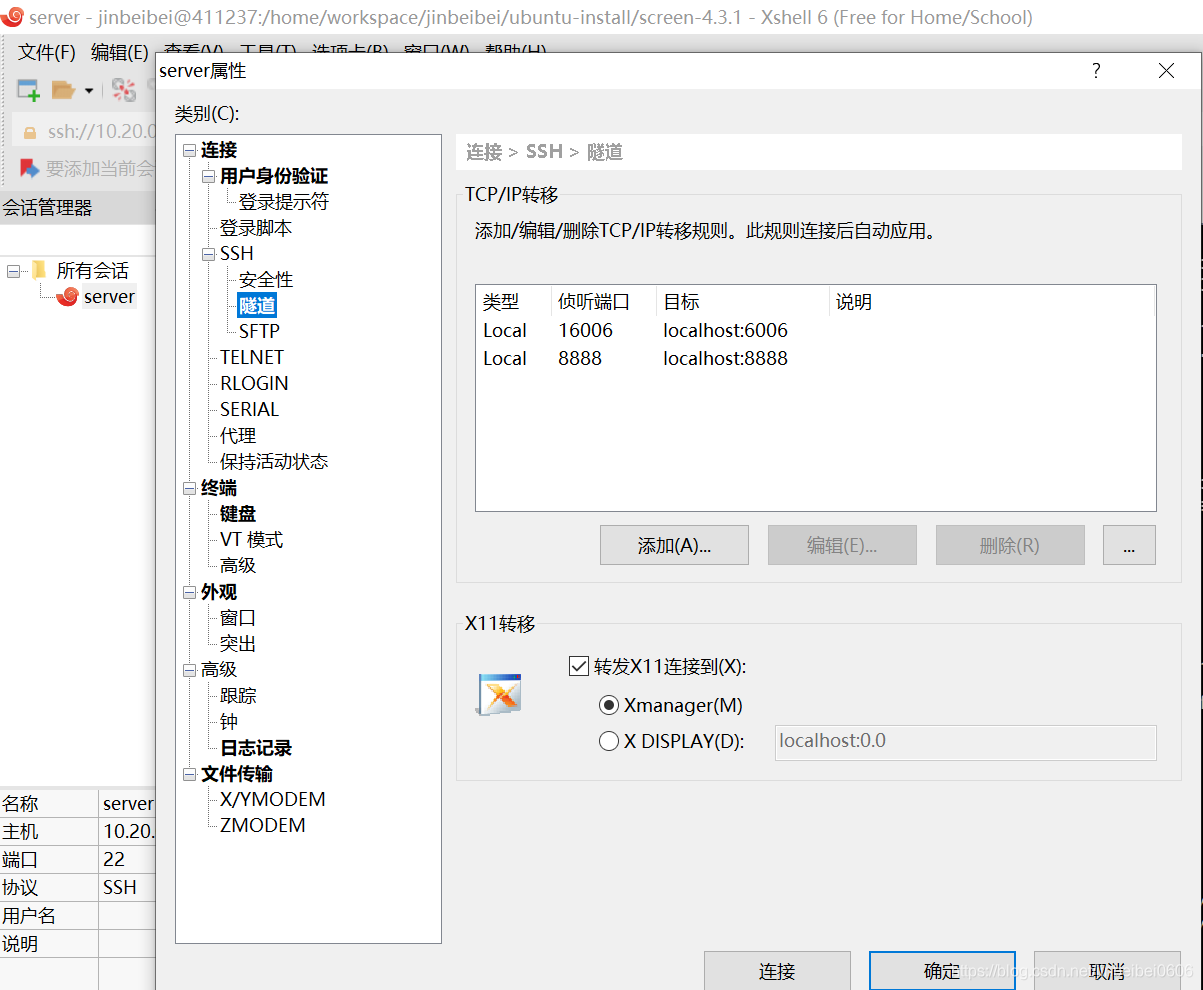This screenshot has height=990, width=1203.
Task: Collapse the 用户身份验证 tree node
Action: (209, 177)
